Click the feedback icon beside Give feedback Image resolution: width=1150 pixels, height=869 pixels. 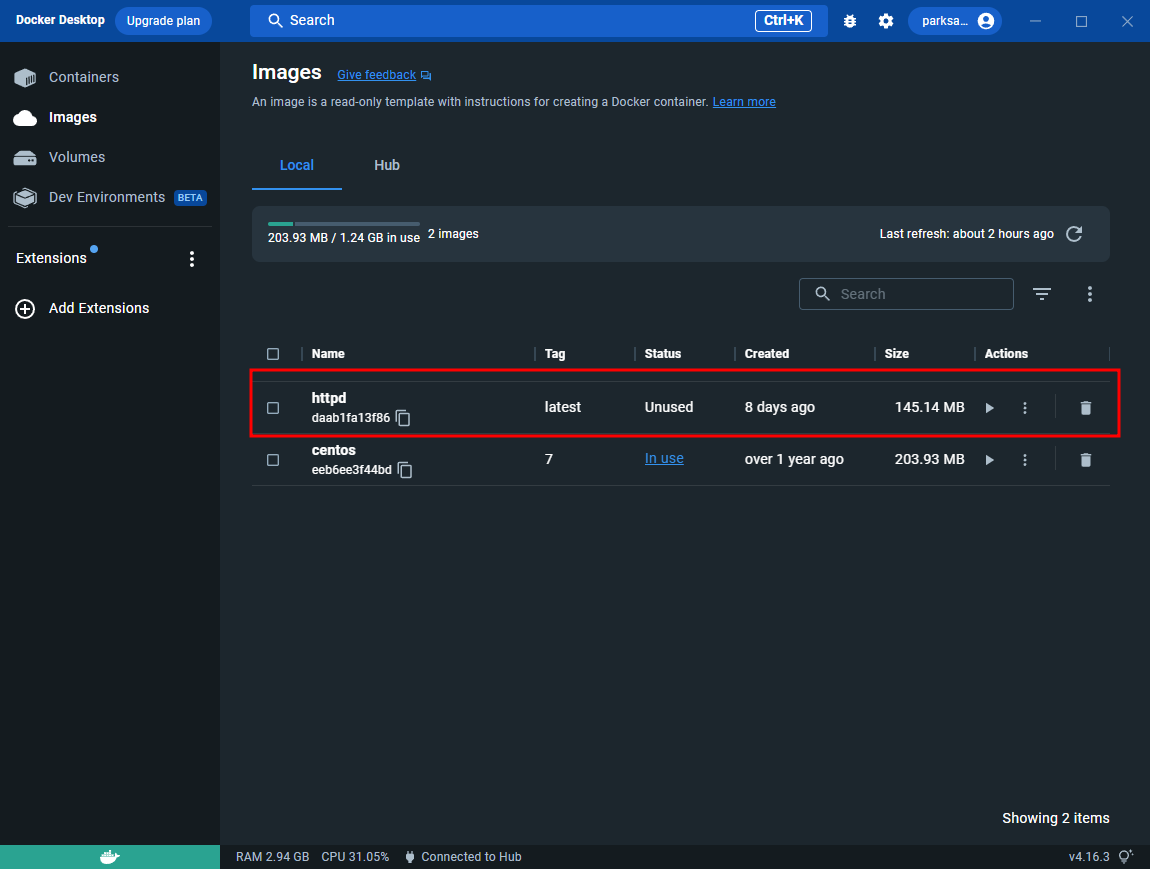pyautogui.click(x=426, y=76)
